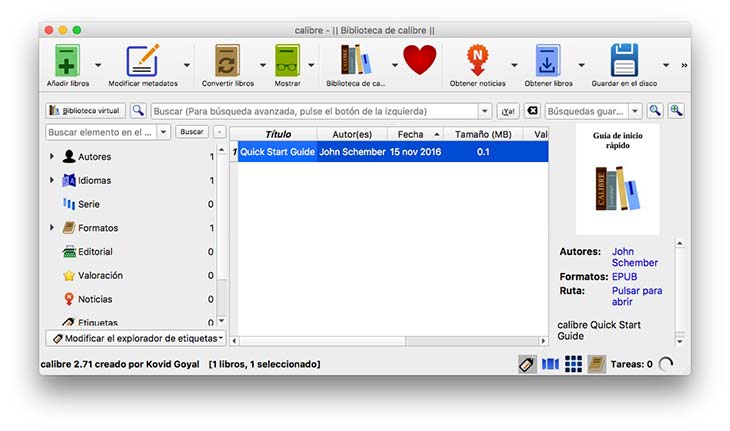
Task: Click John Schember author link
Action: pyautogui.click(x=635, y=257)
